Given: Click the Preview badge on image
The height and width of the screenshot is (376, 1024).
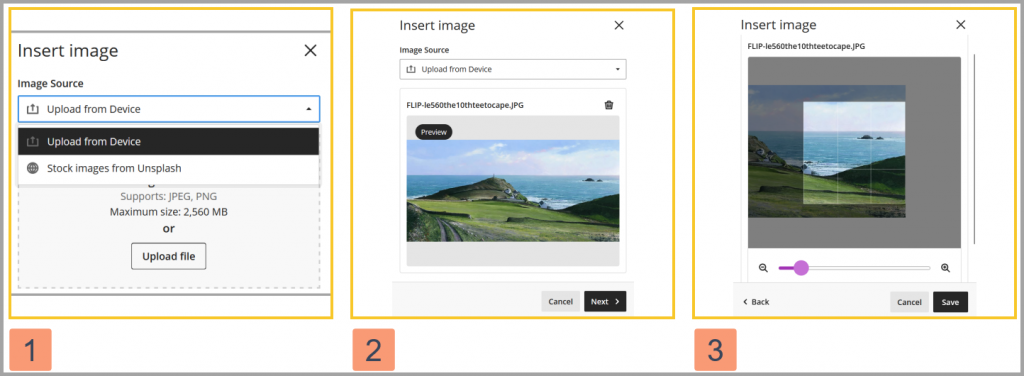Looking at the screenshot, I should coord(434,132).
